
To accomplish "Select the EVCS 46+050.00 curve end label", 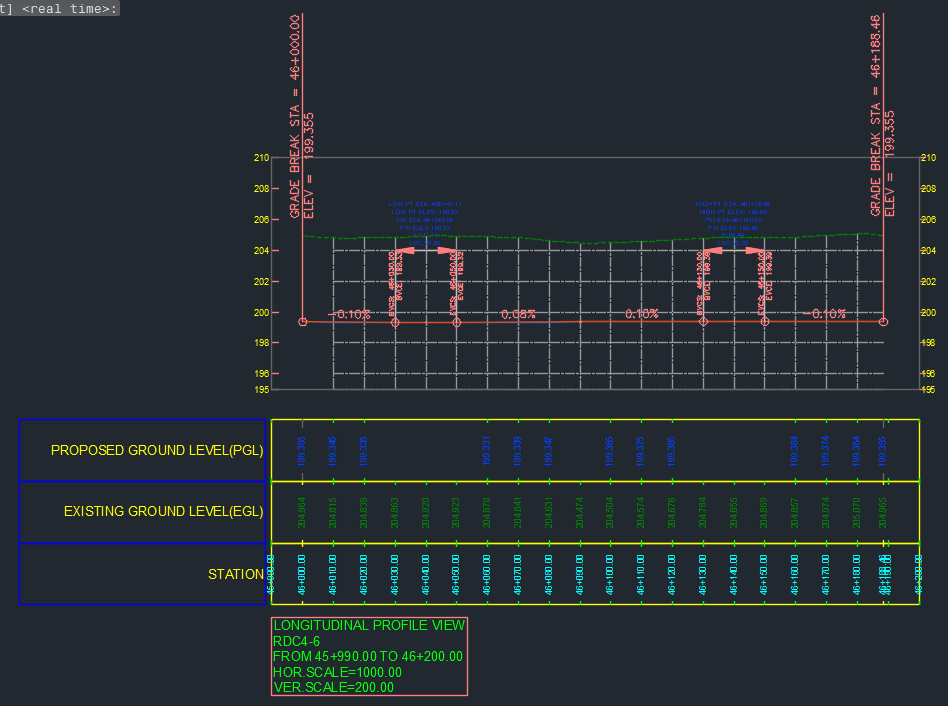I will click(453, 284).
